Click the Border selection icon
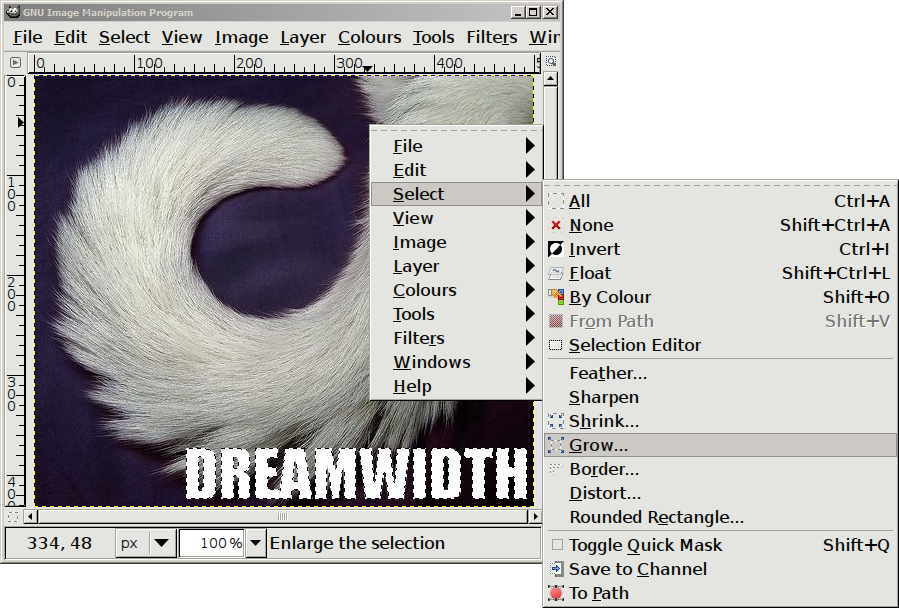The height and width of the screenshot is (608, 899). point(556,469)
